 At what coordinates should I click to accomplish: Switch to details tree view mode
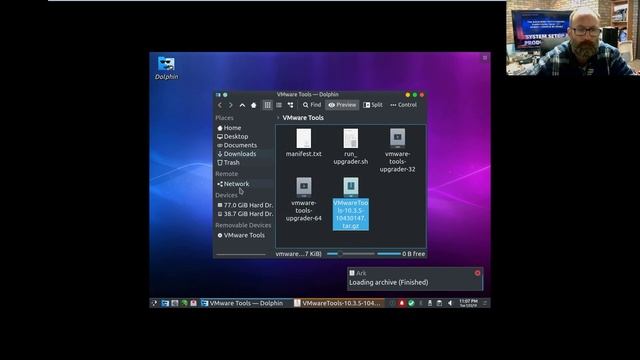[290, 105]
